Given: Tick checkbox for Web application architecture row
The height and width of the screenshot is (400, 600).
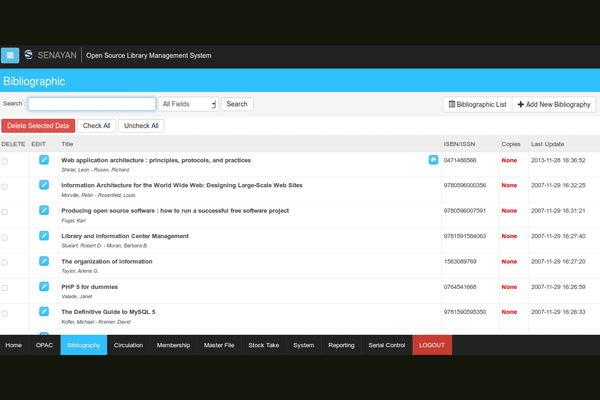Looking at the screenshot, I should 5,161.
